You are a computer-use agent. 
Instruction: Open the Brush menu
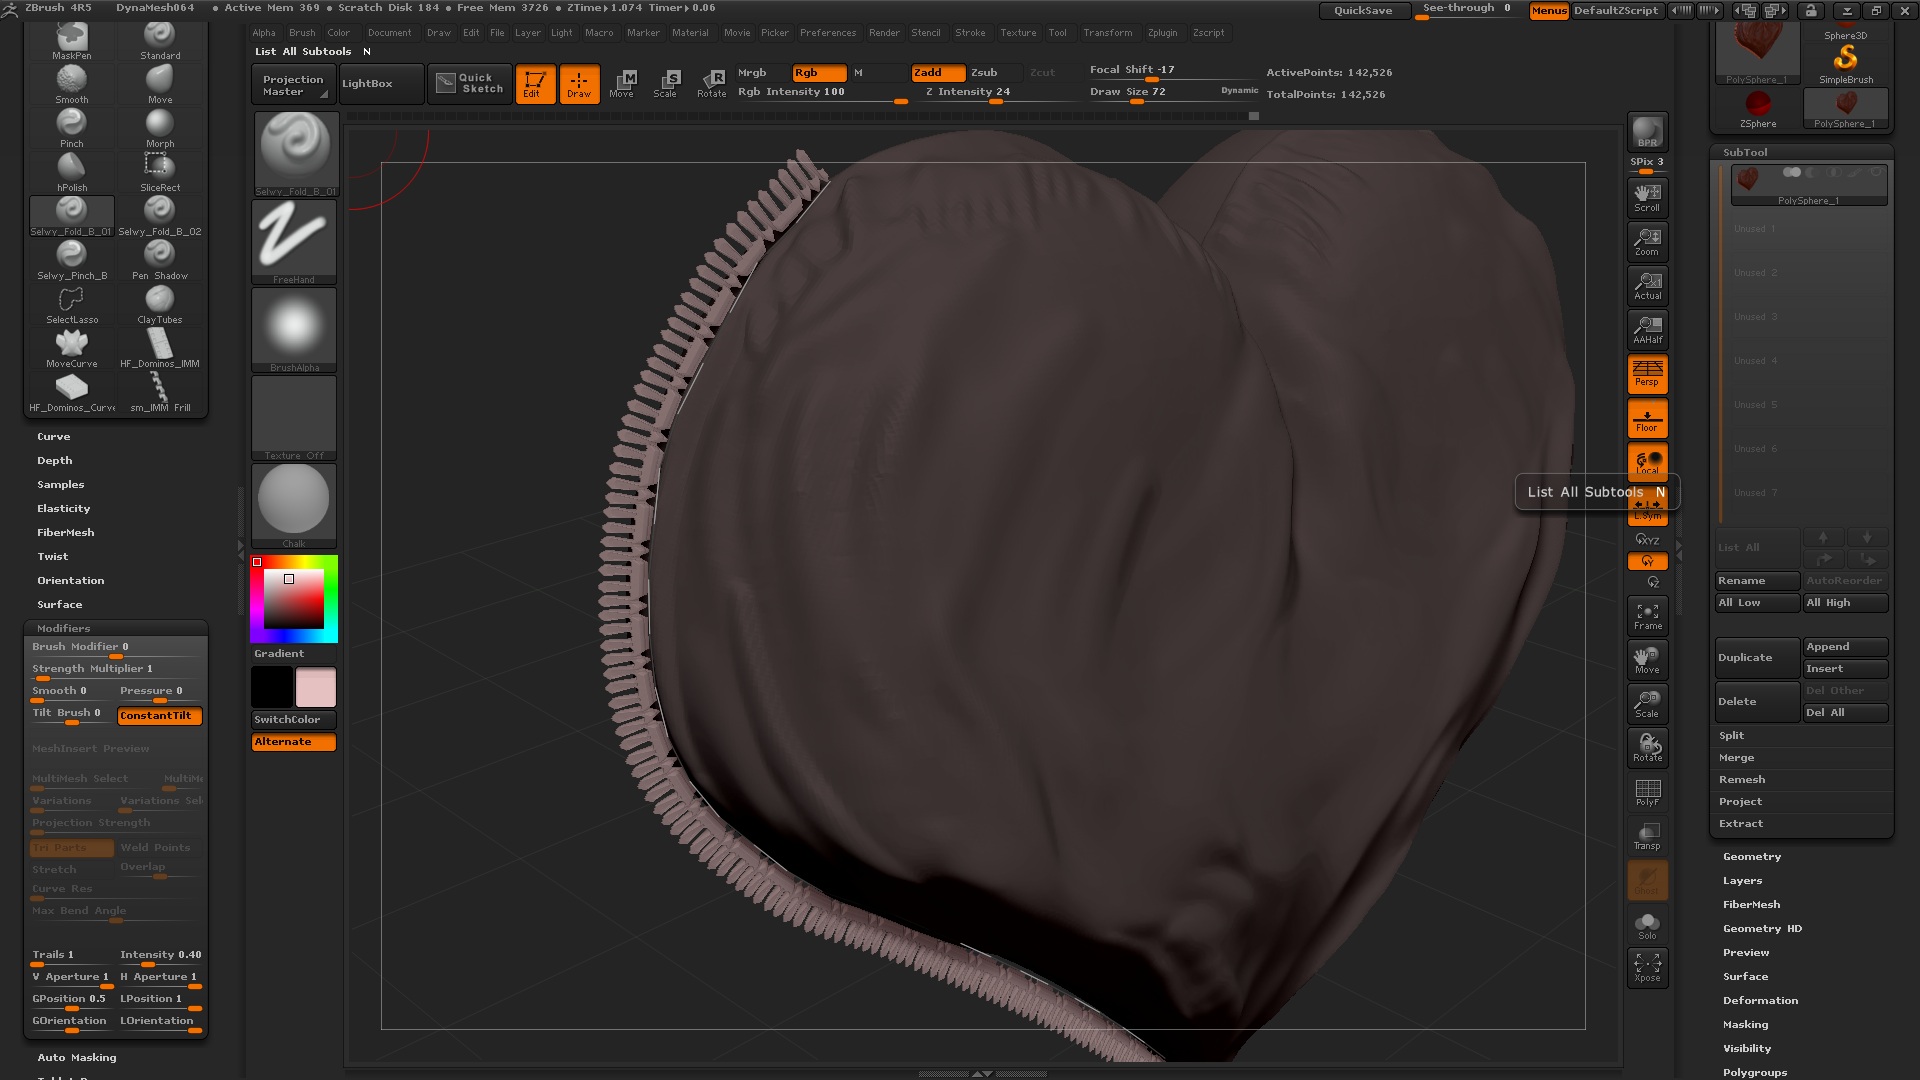click(302, 33)
